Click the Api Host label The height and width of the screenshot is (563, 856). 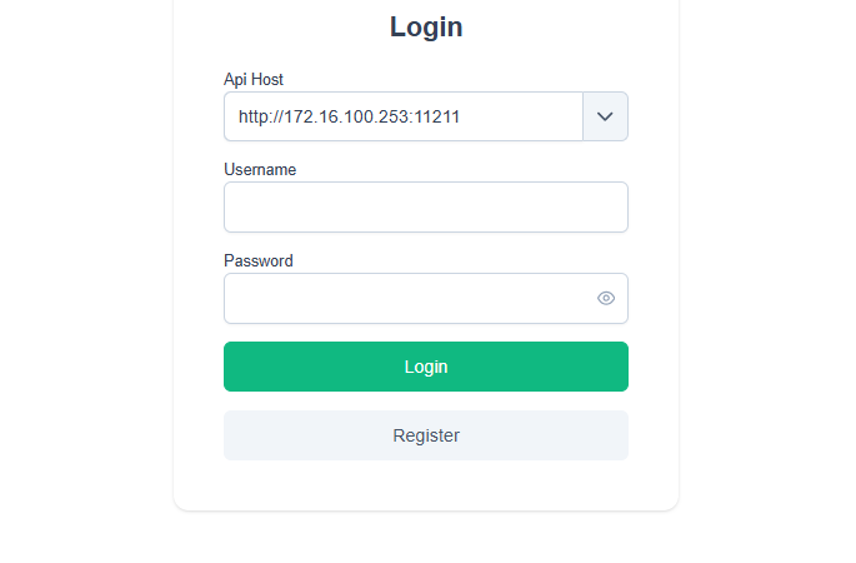coord(254,79)
